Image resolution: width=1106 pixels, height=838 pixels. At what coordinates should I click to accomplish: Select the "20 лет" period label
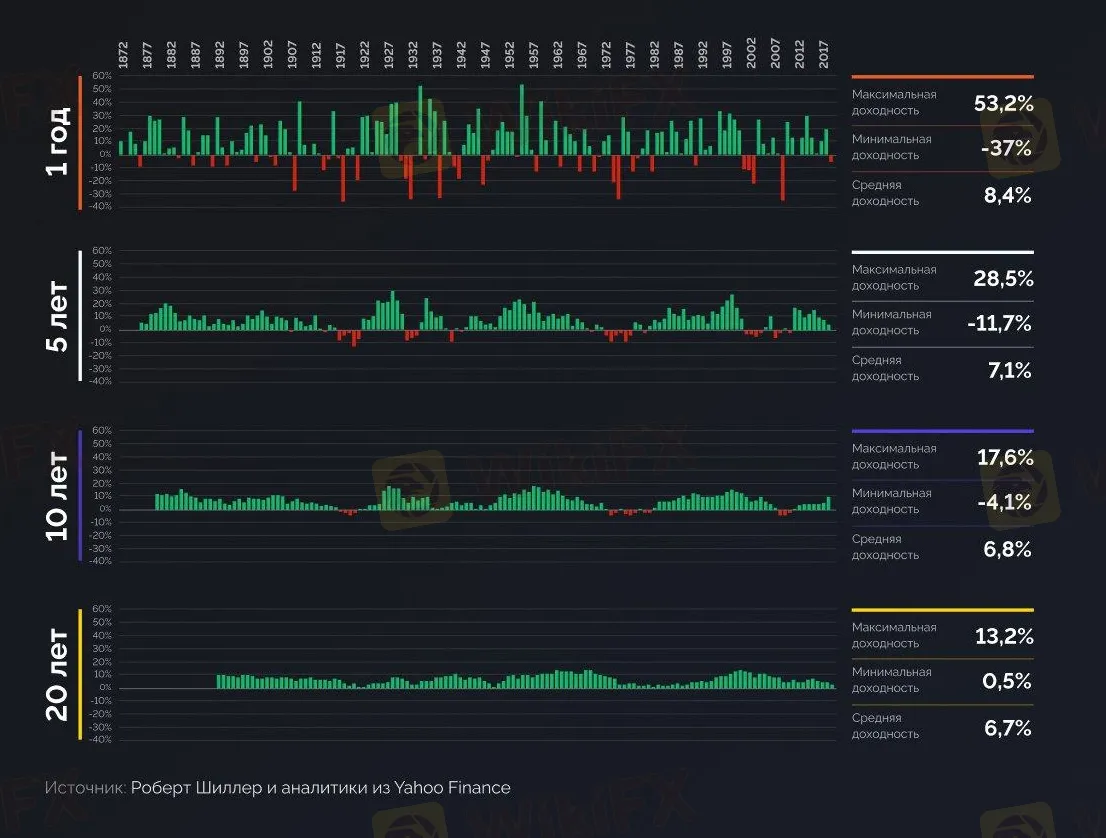tap(58, 674)
